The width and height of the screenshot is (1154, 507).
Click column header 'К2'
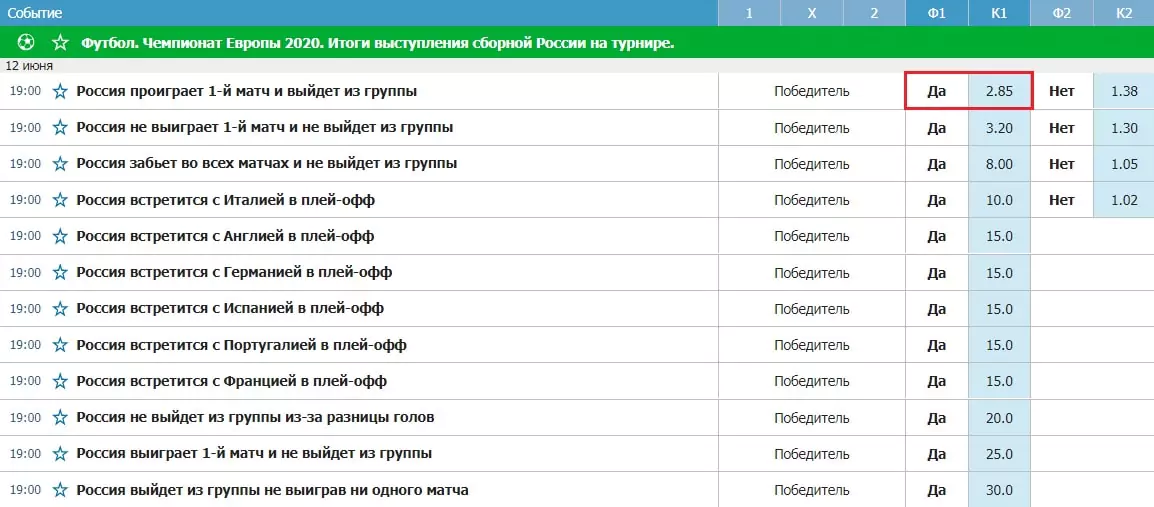[x=1124, y=13]
